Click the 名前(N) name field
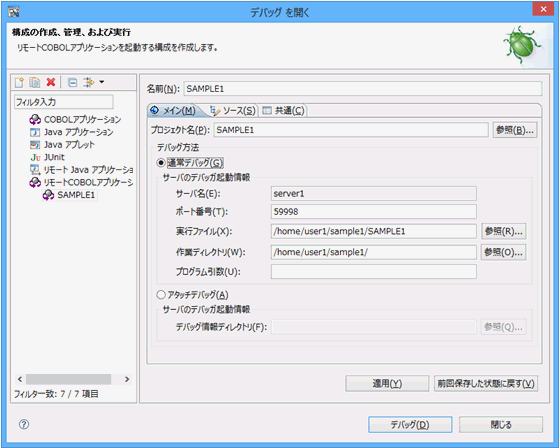 [x=363, y=89]
